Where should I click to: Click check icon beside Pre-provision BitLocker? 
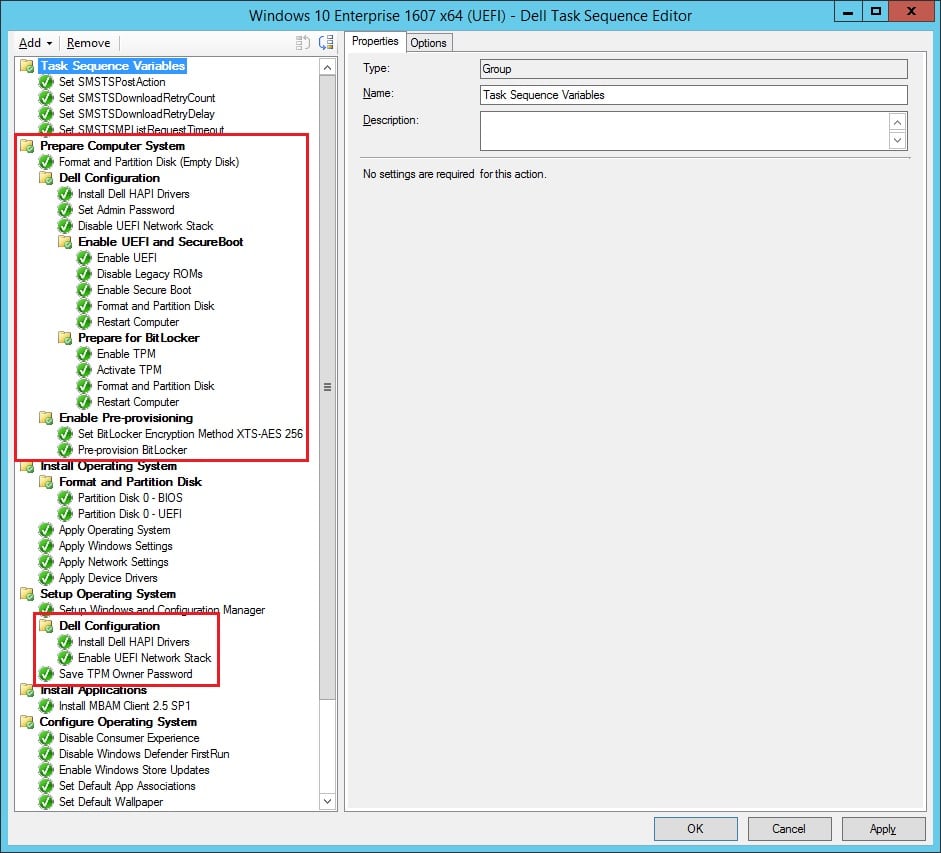pos(65,450)
